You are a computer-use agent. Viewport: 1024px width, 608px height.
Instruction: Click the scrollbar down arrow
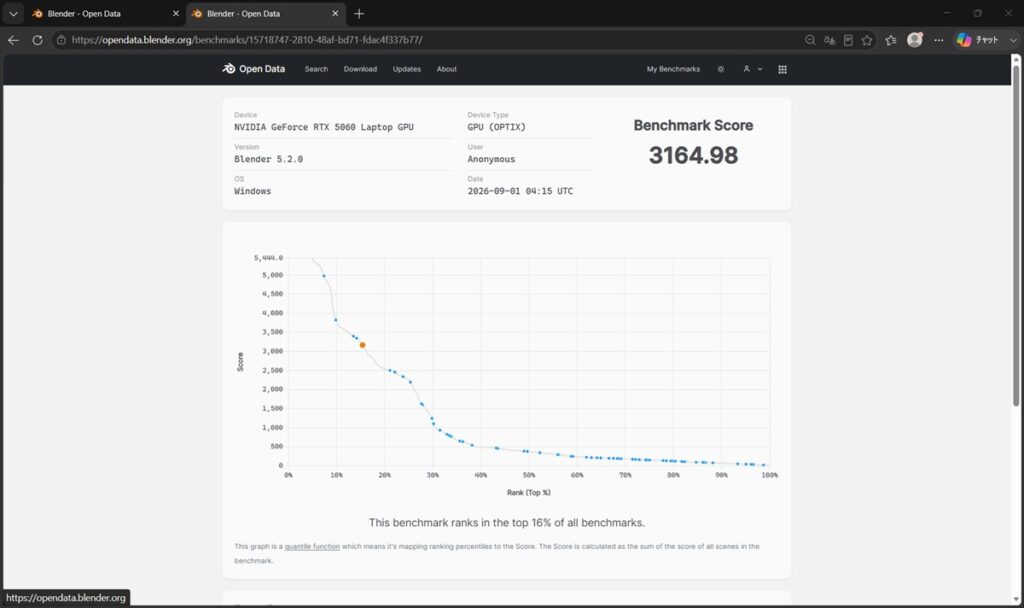(1016, 600)
